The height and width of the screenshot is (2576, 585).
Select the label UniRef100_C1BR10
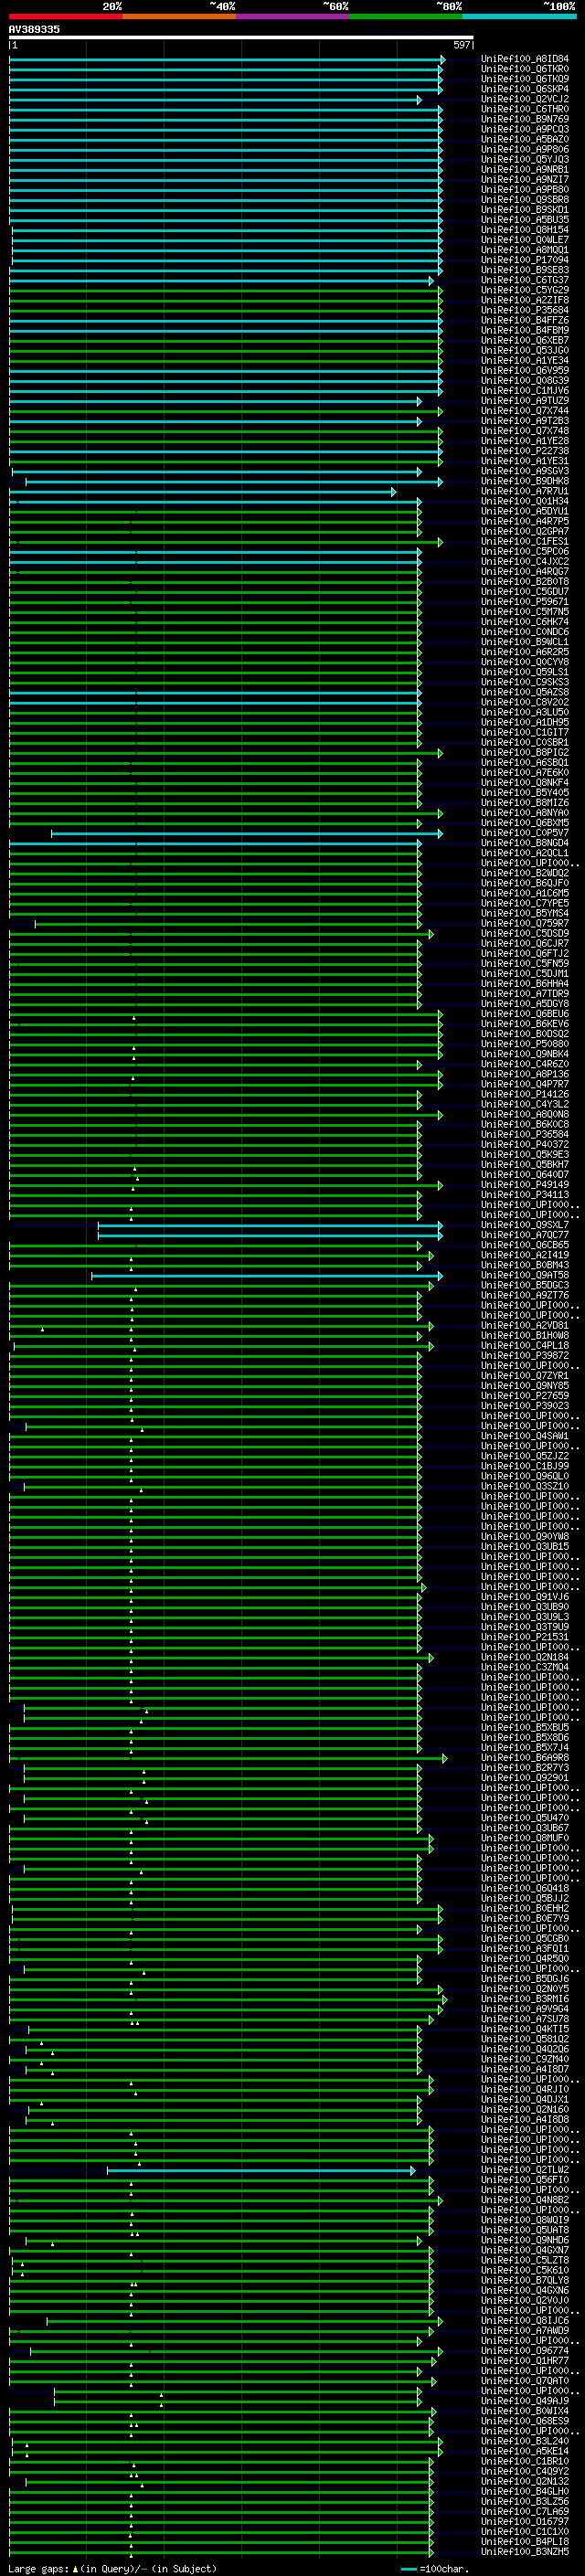pos(525,2461)
